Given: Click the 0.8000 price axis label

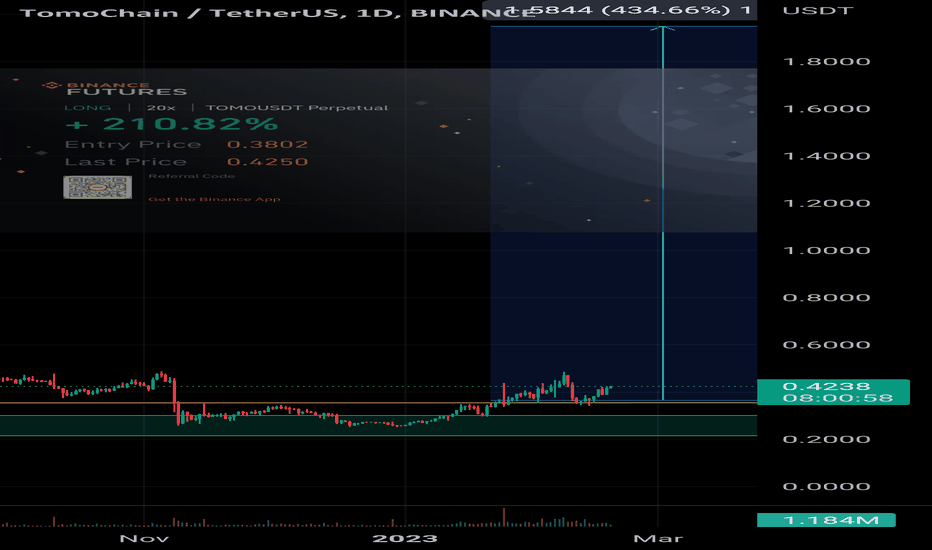Looking at the screenshot, I should click(827, 297).
